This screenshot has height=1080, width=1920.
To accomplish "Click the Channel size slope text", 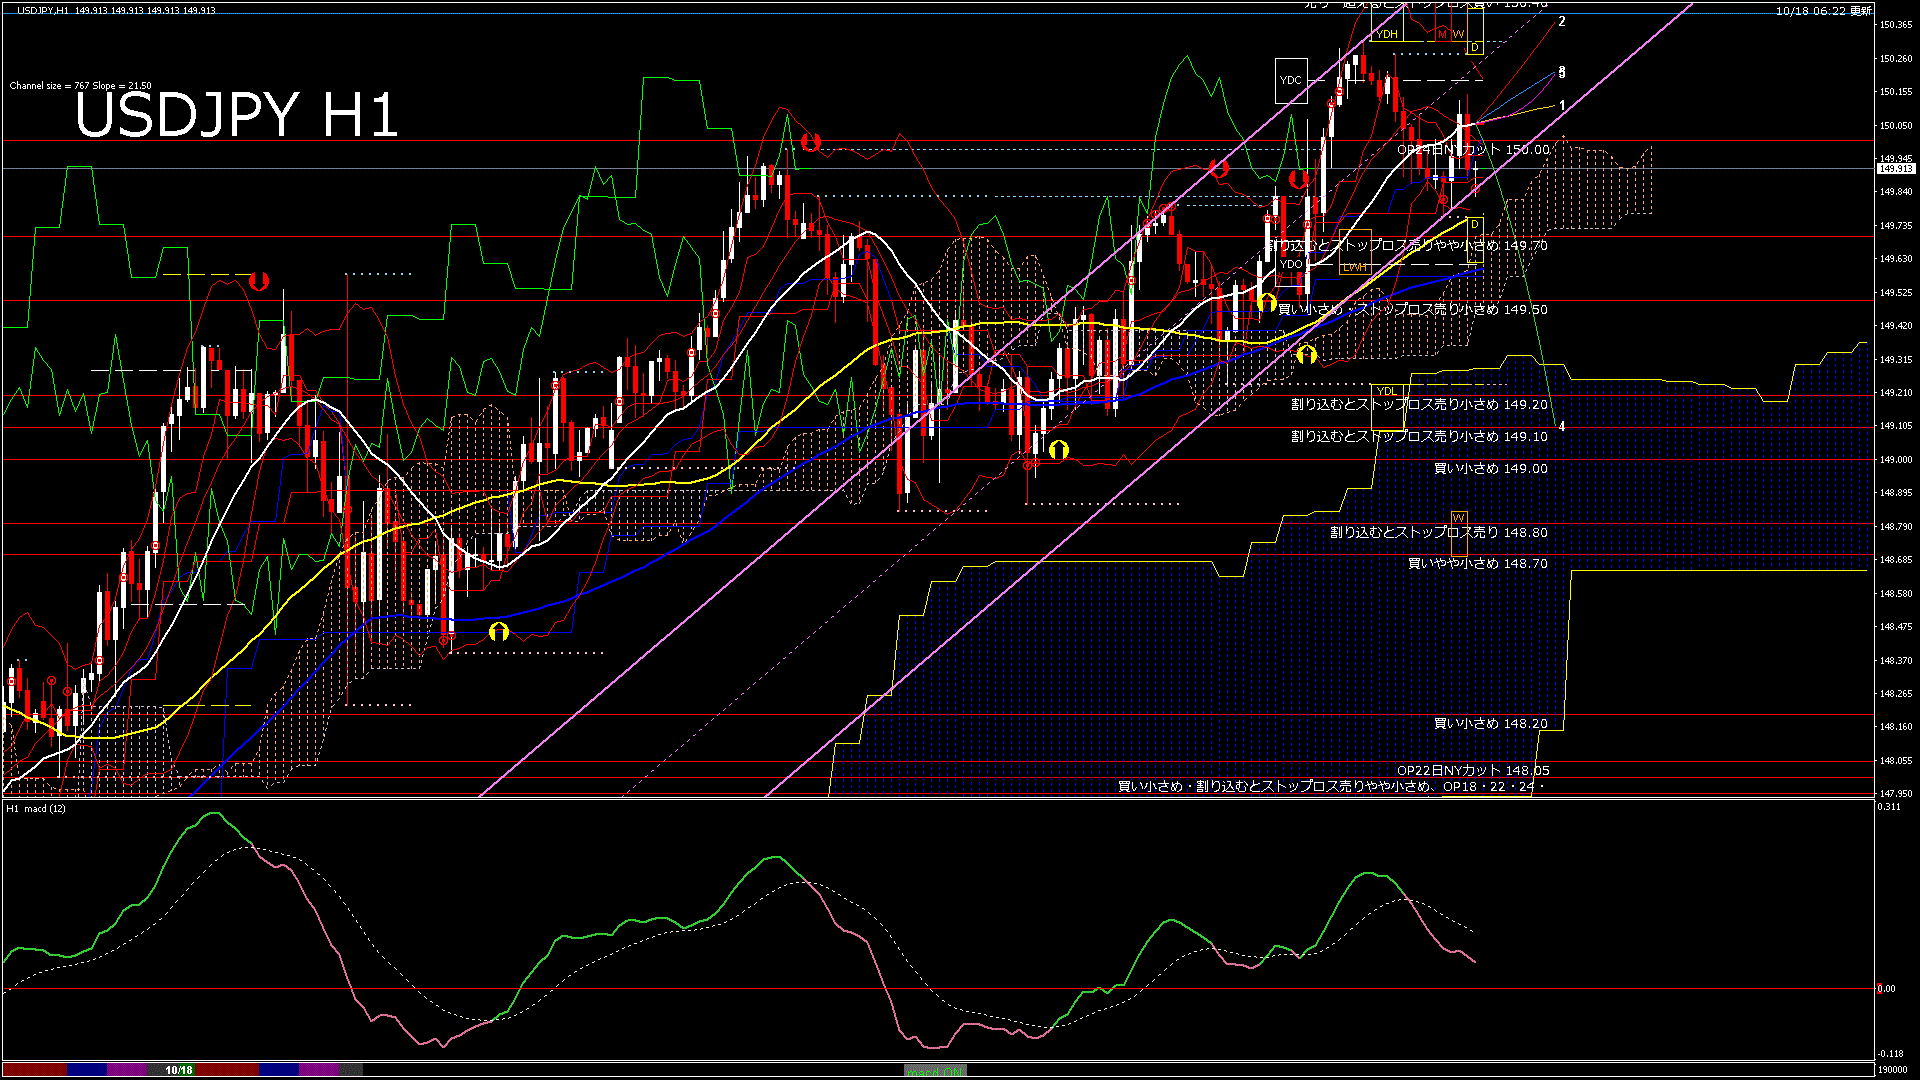I will 80,86.
